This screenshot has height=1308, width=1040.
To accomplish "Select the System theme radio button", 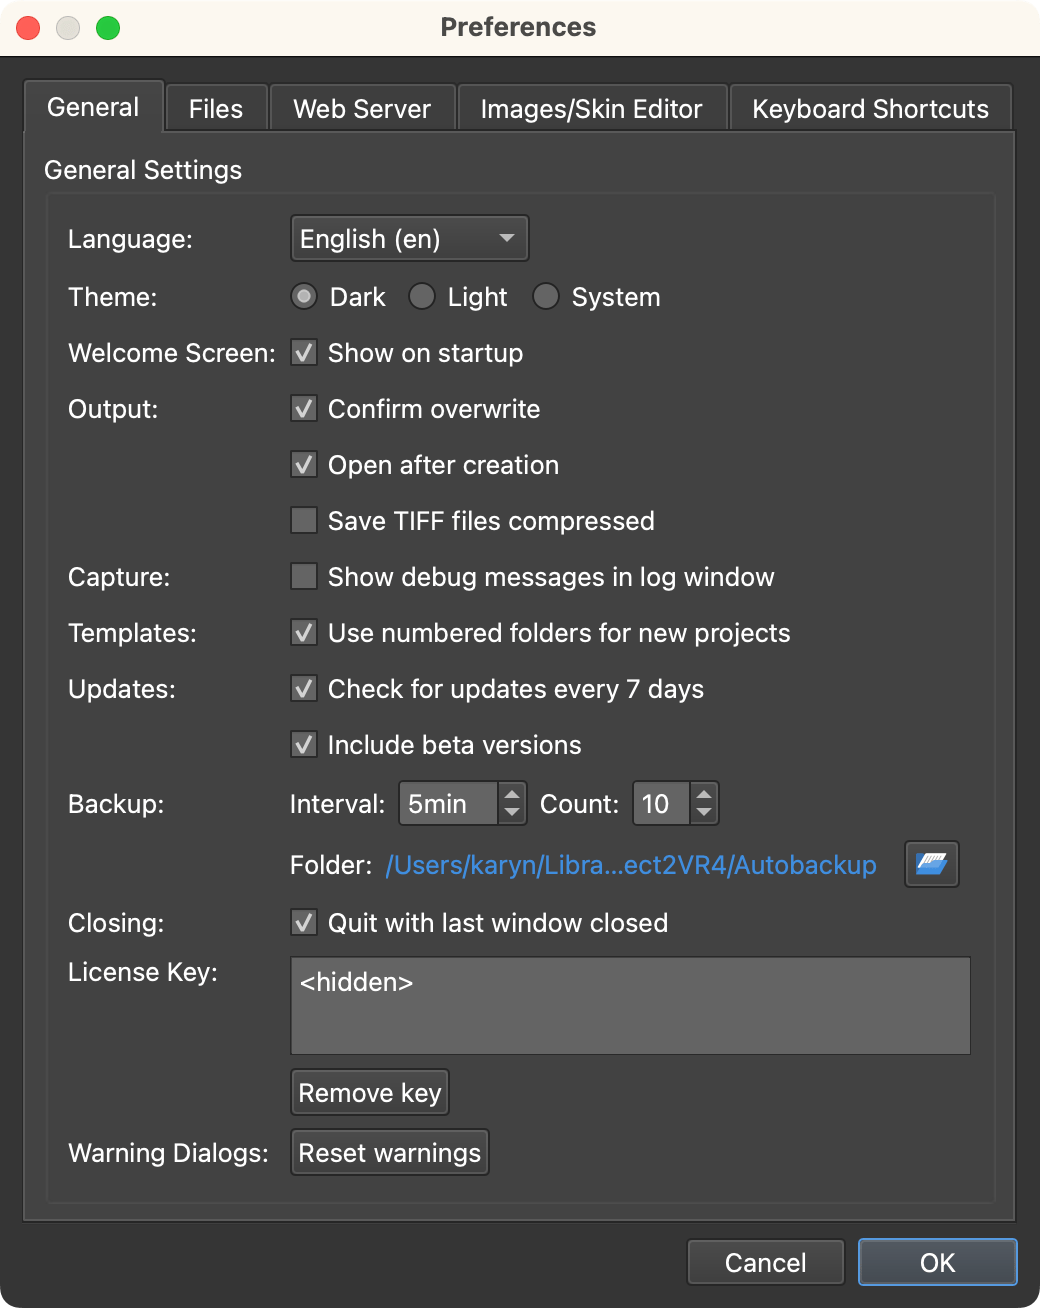I will click(x=545, y=297).
